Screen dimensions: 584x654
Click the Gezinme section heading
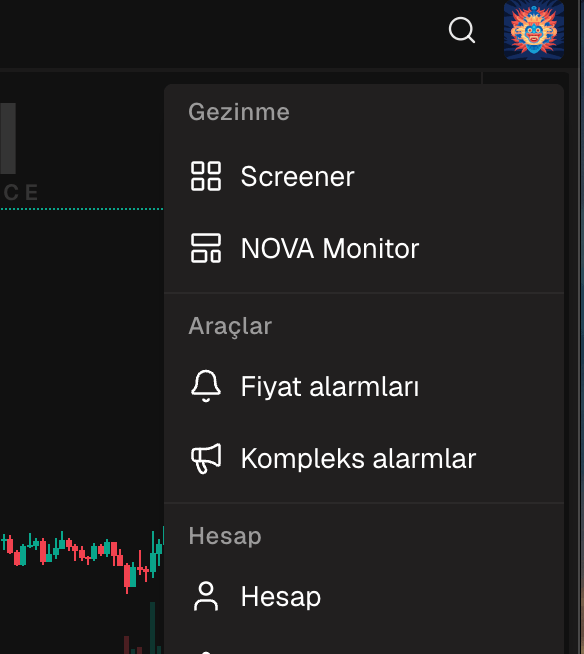pos(239,112)
